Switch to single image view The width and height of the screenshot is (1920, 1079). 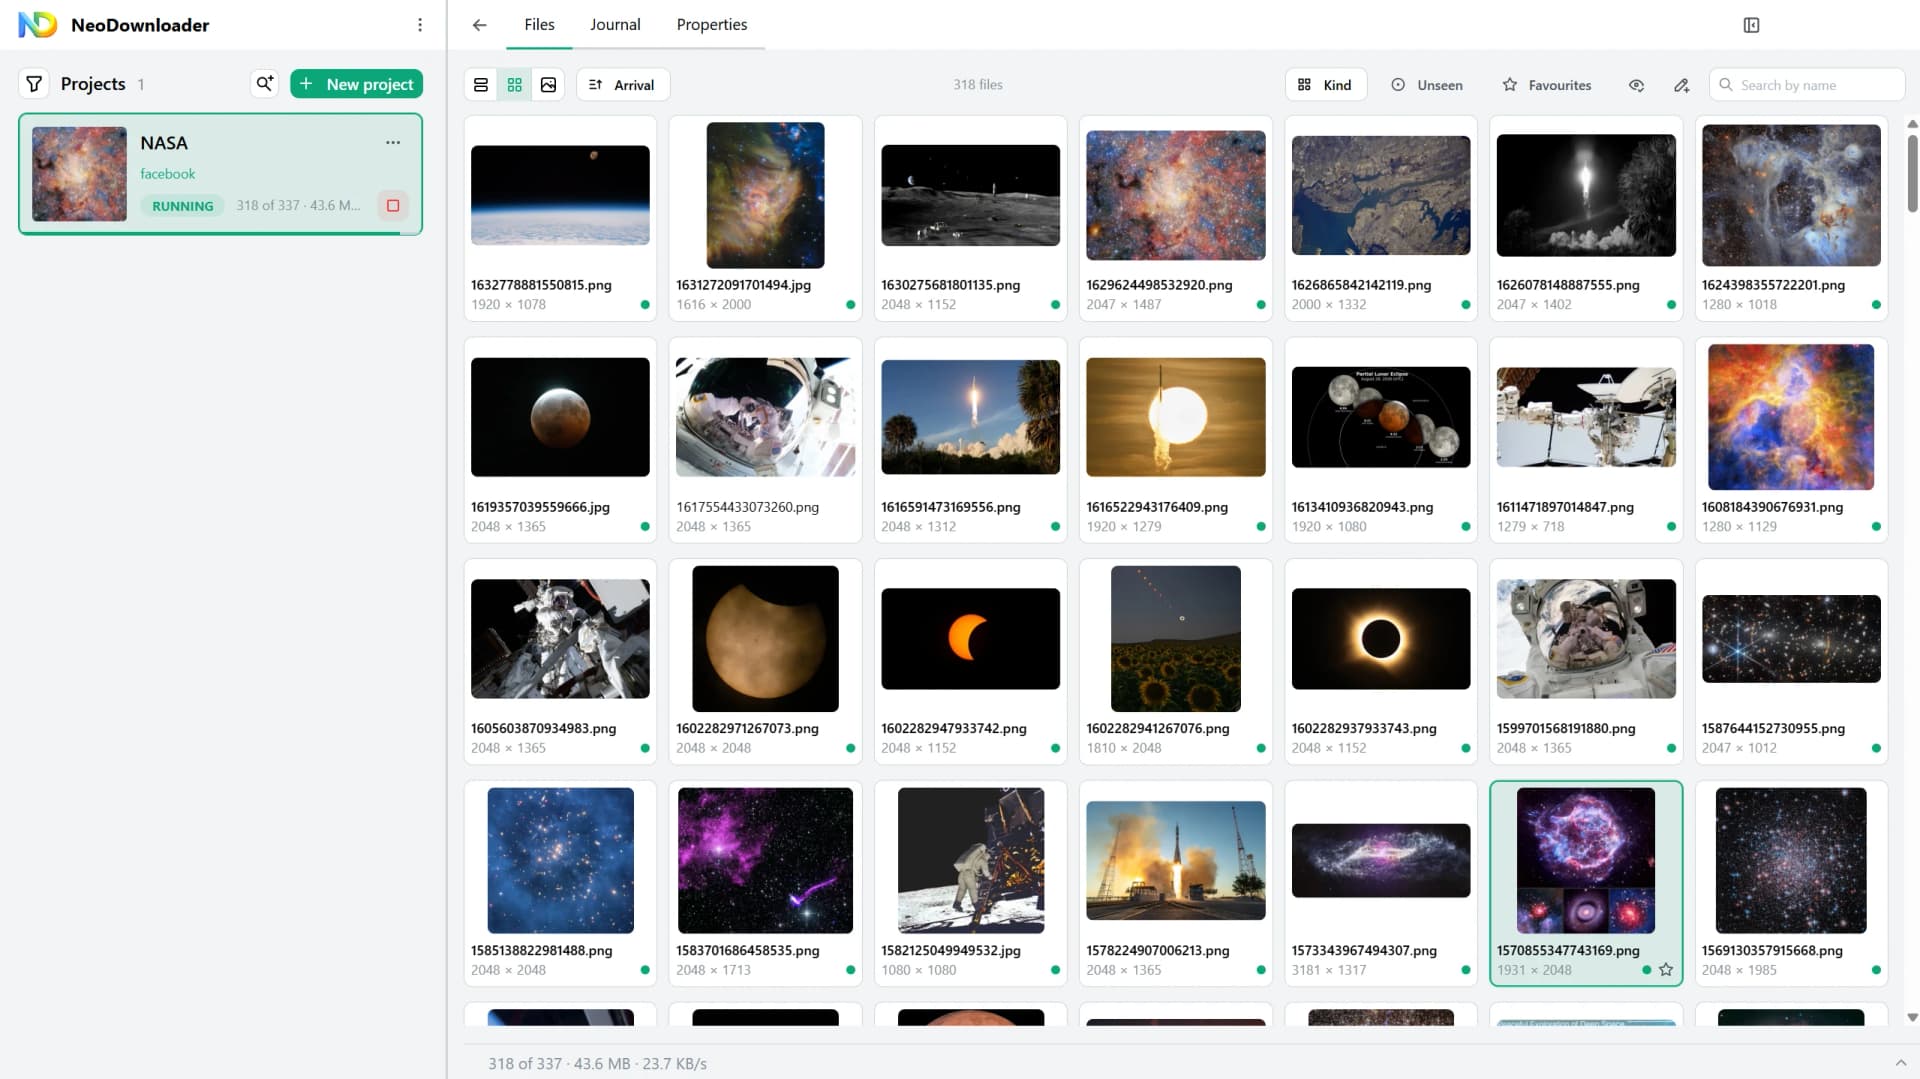point(548,85)
